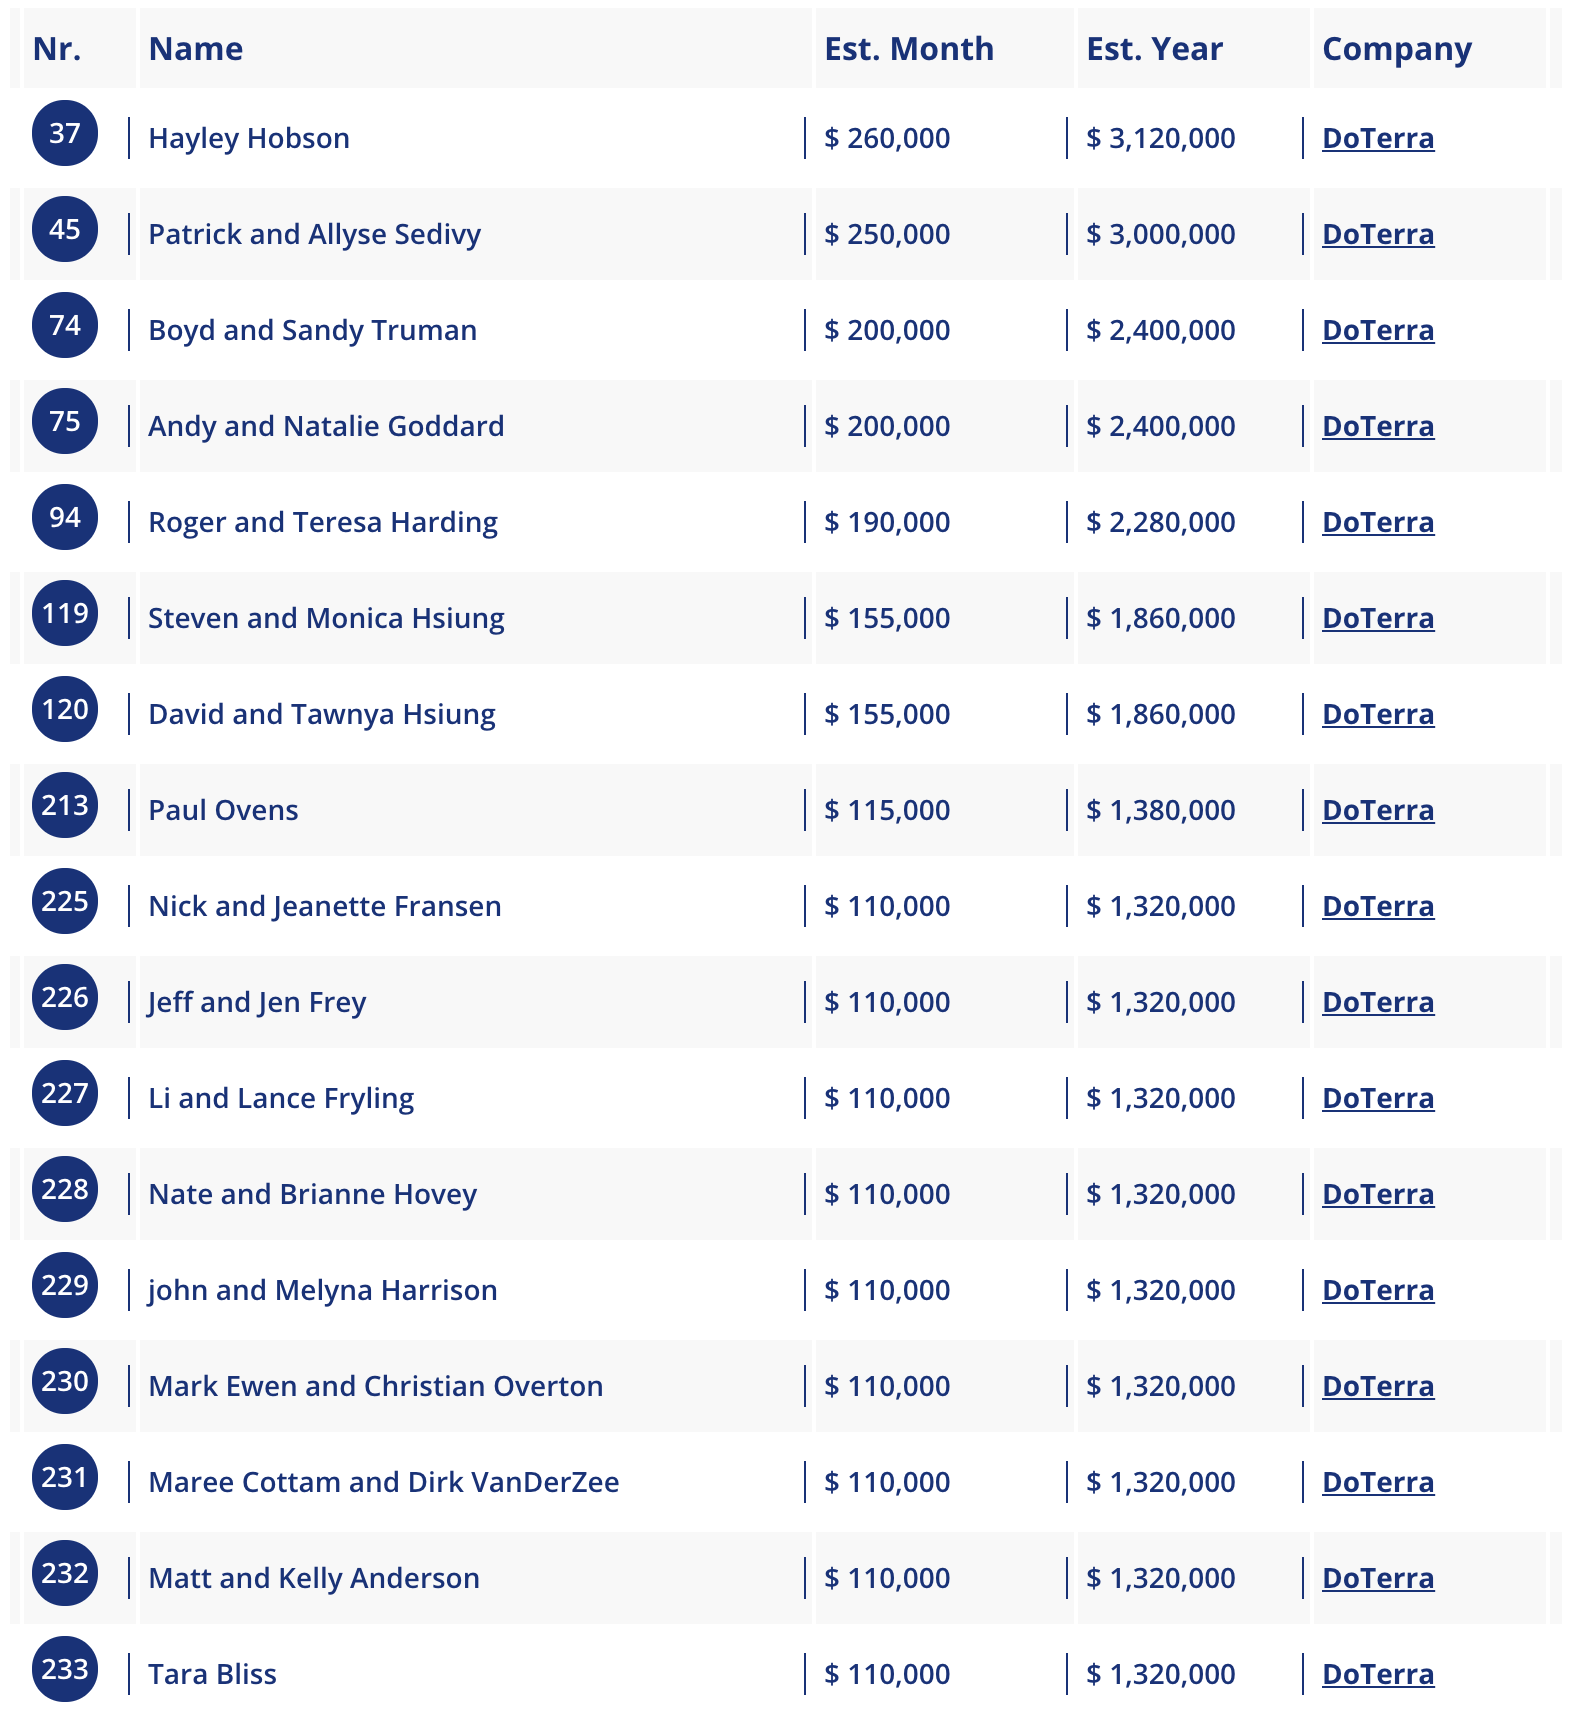Open DoTerra link for David and Tawnya Hsiung

coord(1378,714)
